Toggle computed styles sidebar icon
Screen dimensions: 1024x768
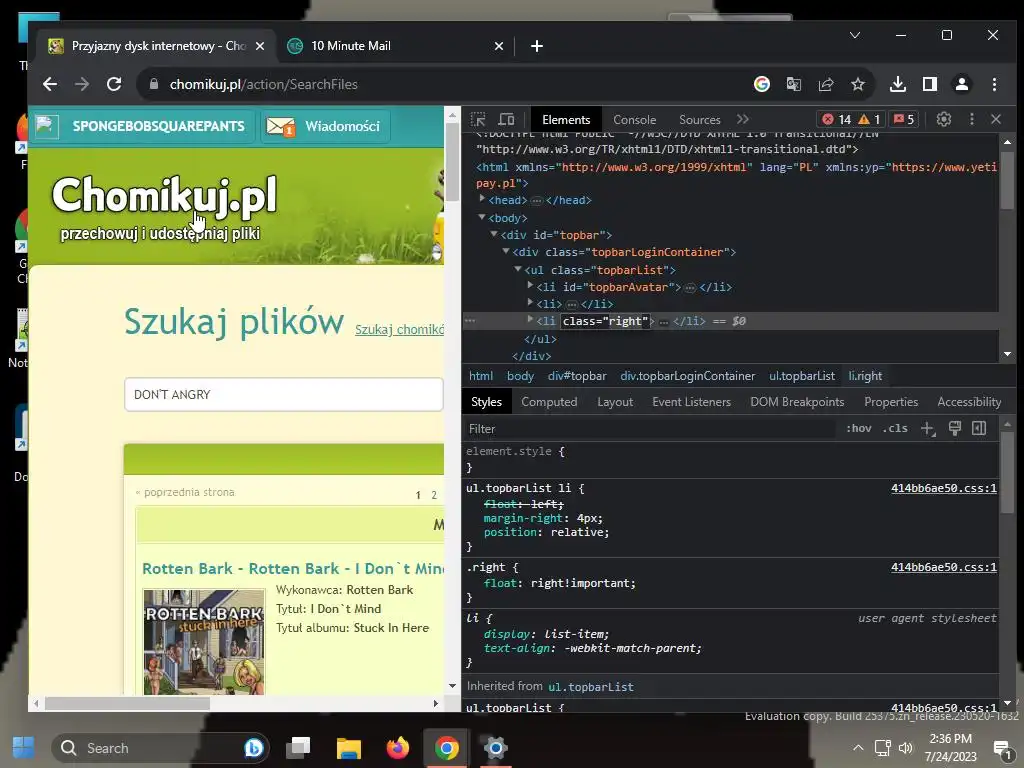[979, 428]
